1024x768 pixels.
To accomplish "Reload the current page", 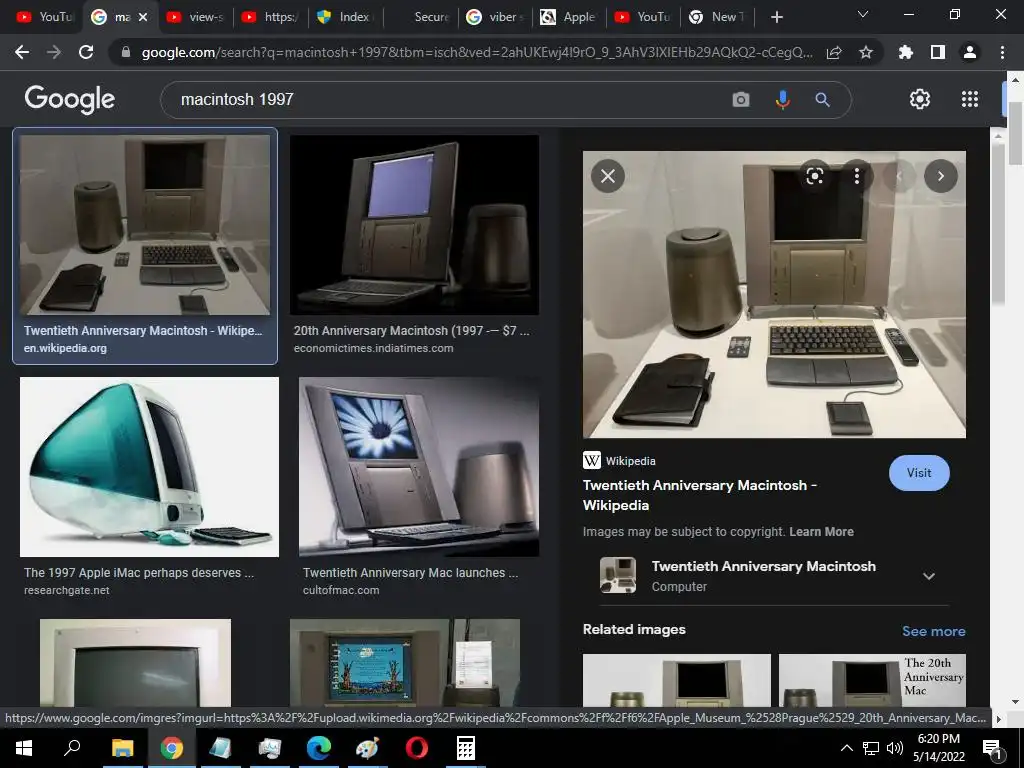I will (86, 52).
